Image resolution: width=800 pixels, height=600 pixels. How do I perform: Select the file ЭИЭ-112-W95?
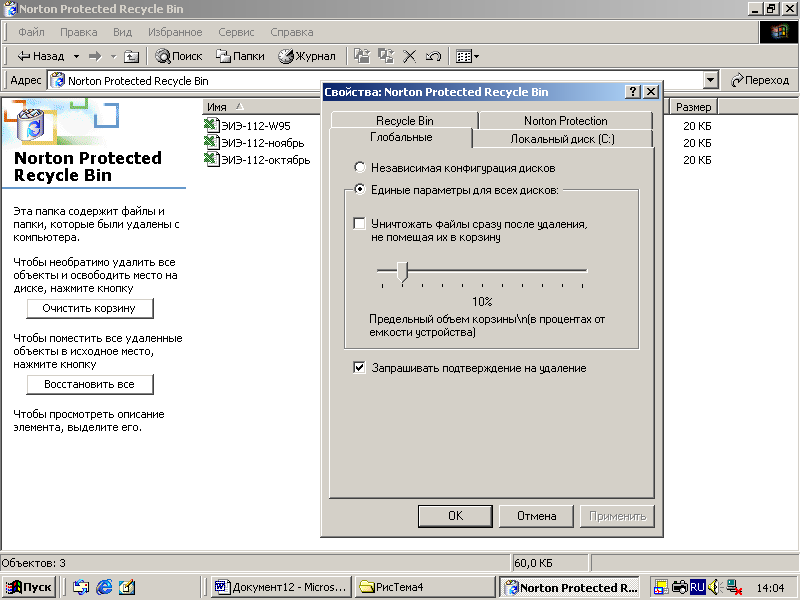point(256,126)
